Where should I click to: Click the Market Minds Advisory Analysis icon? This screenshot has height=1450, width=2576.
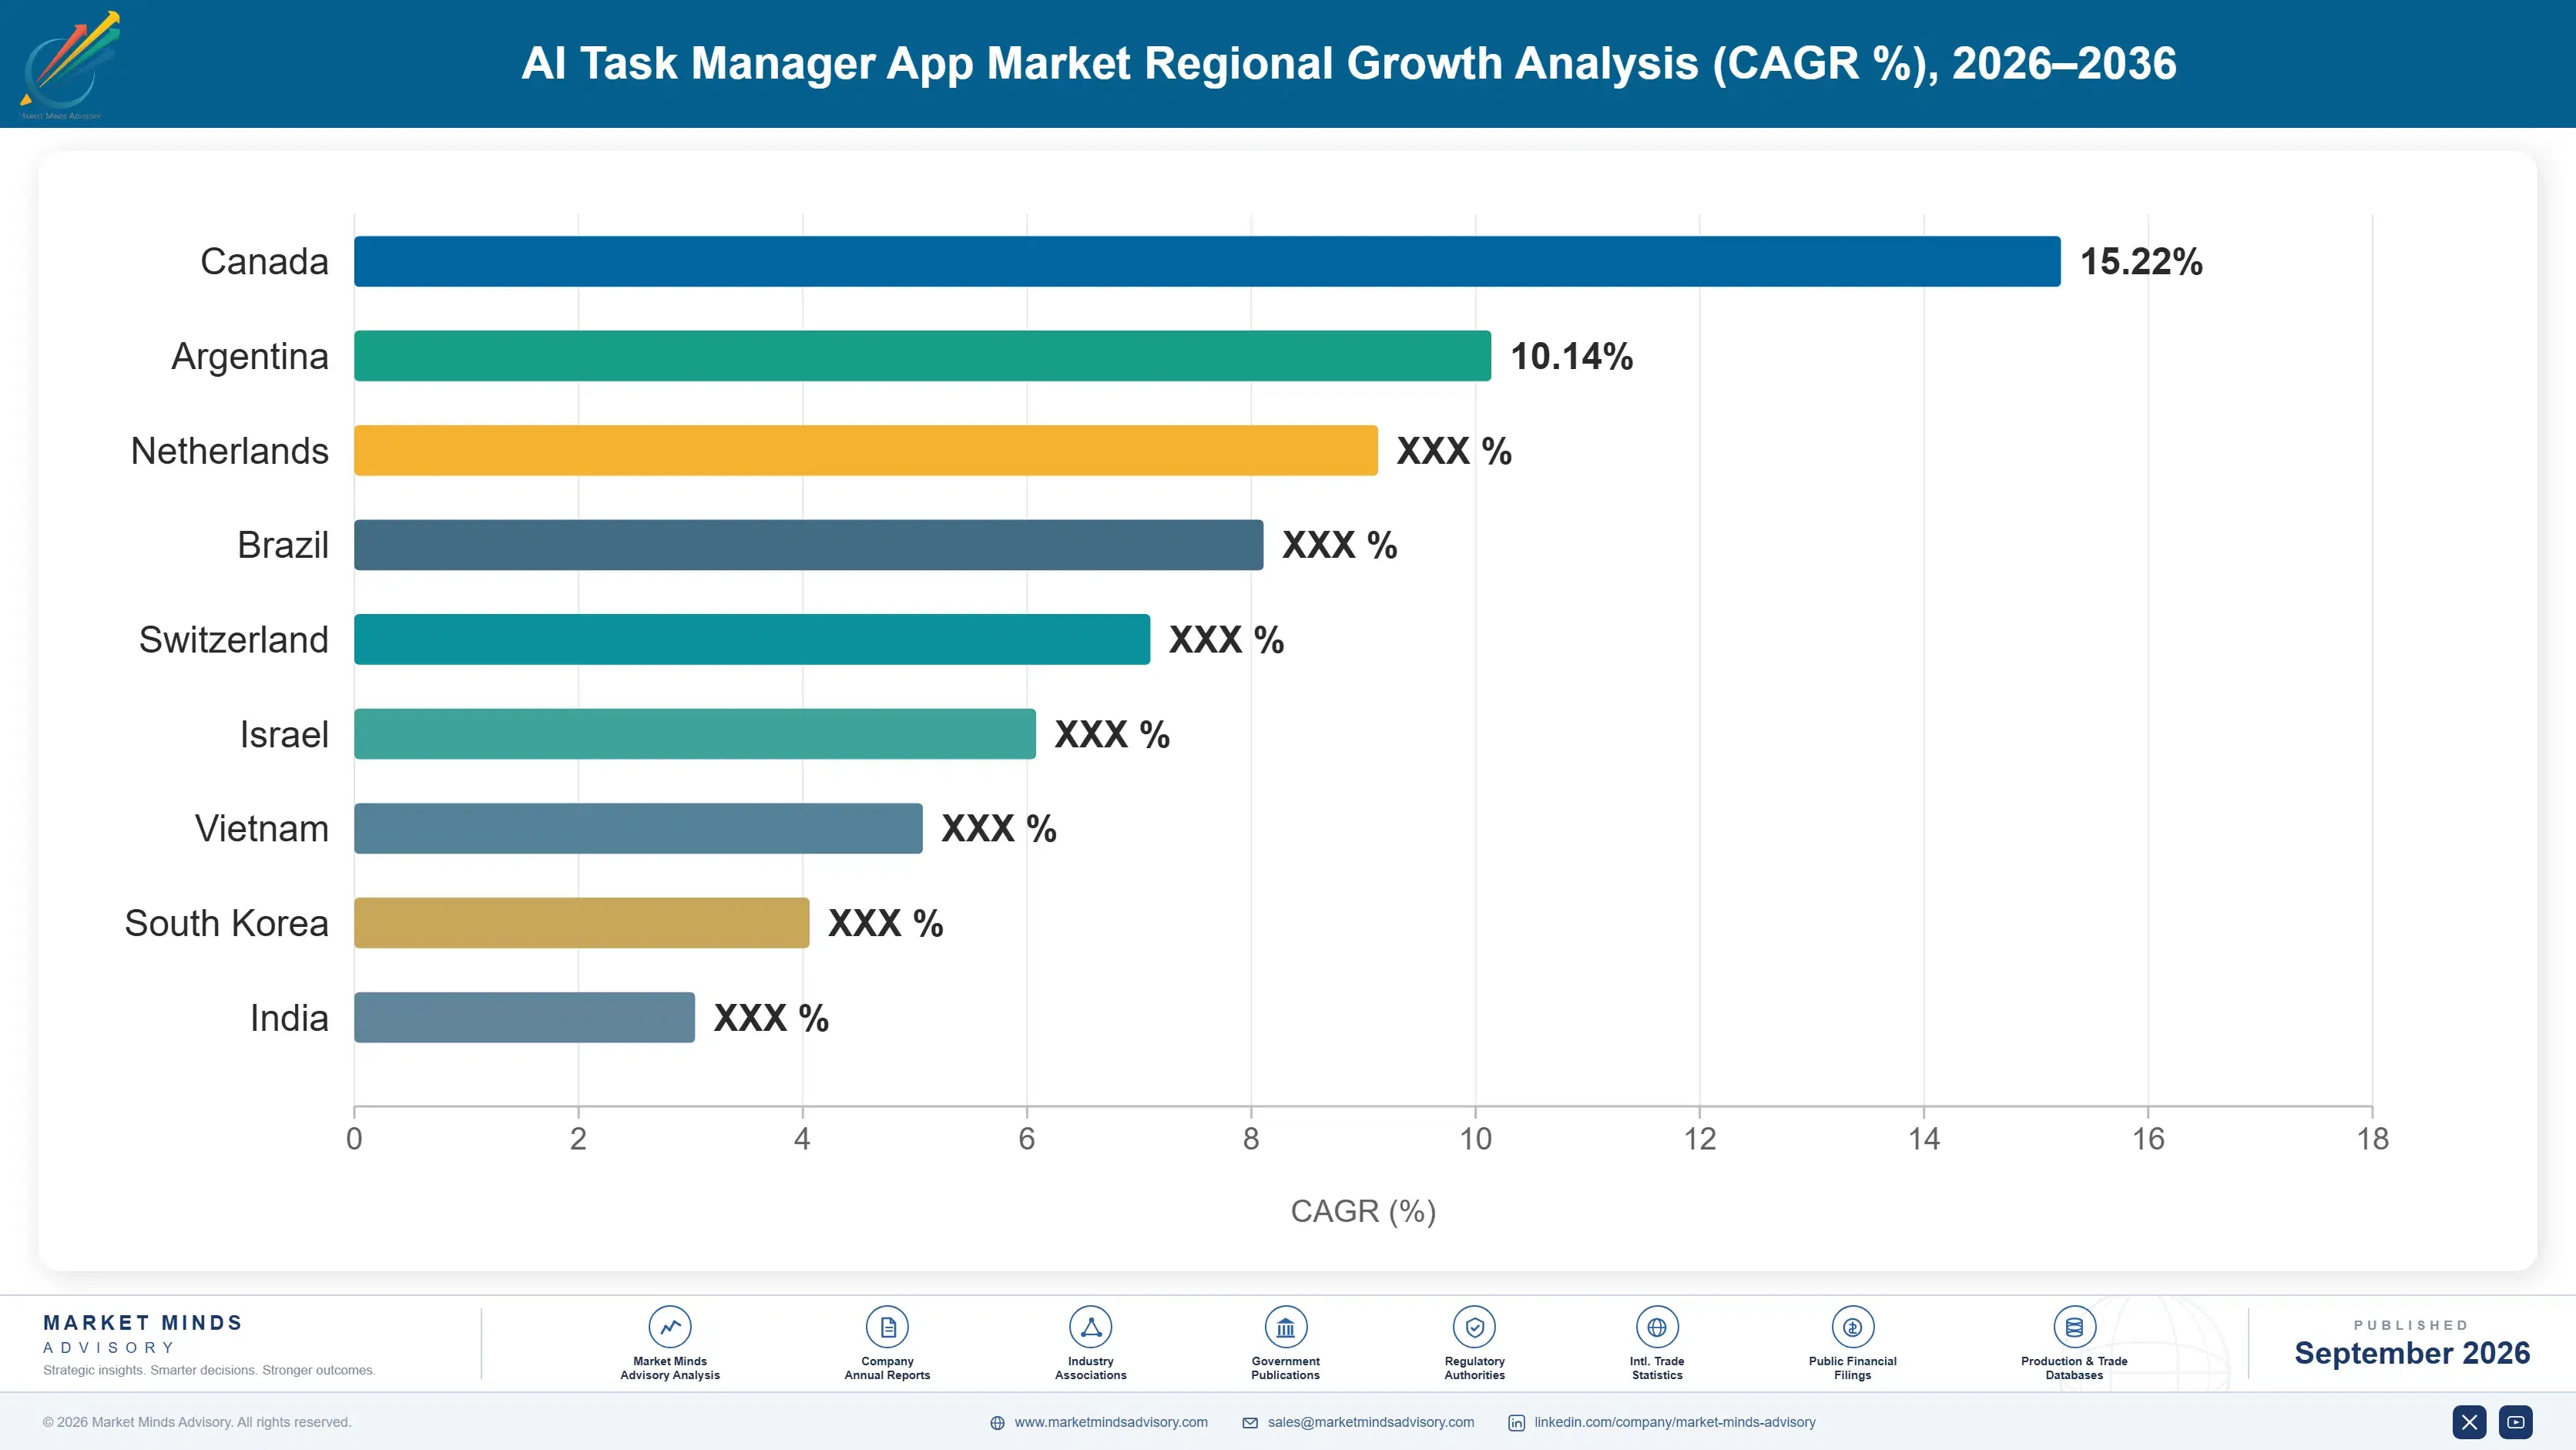tap(670, 1327)
